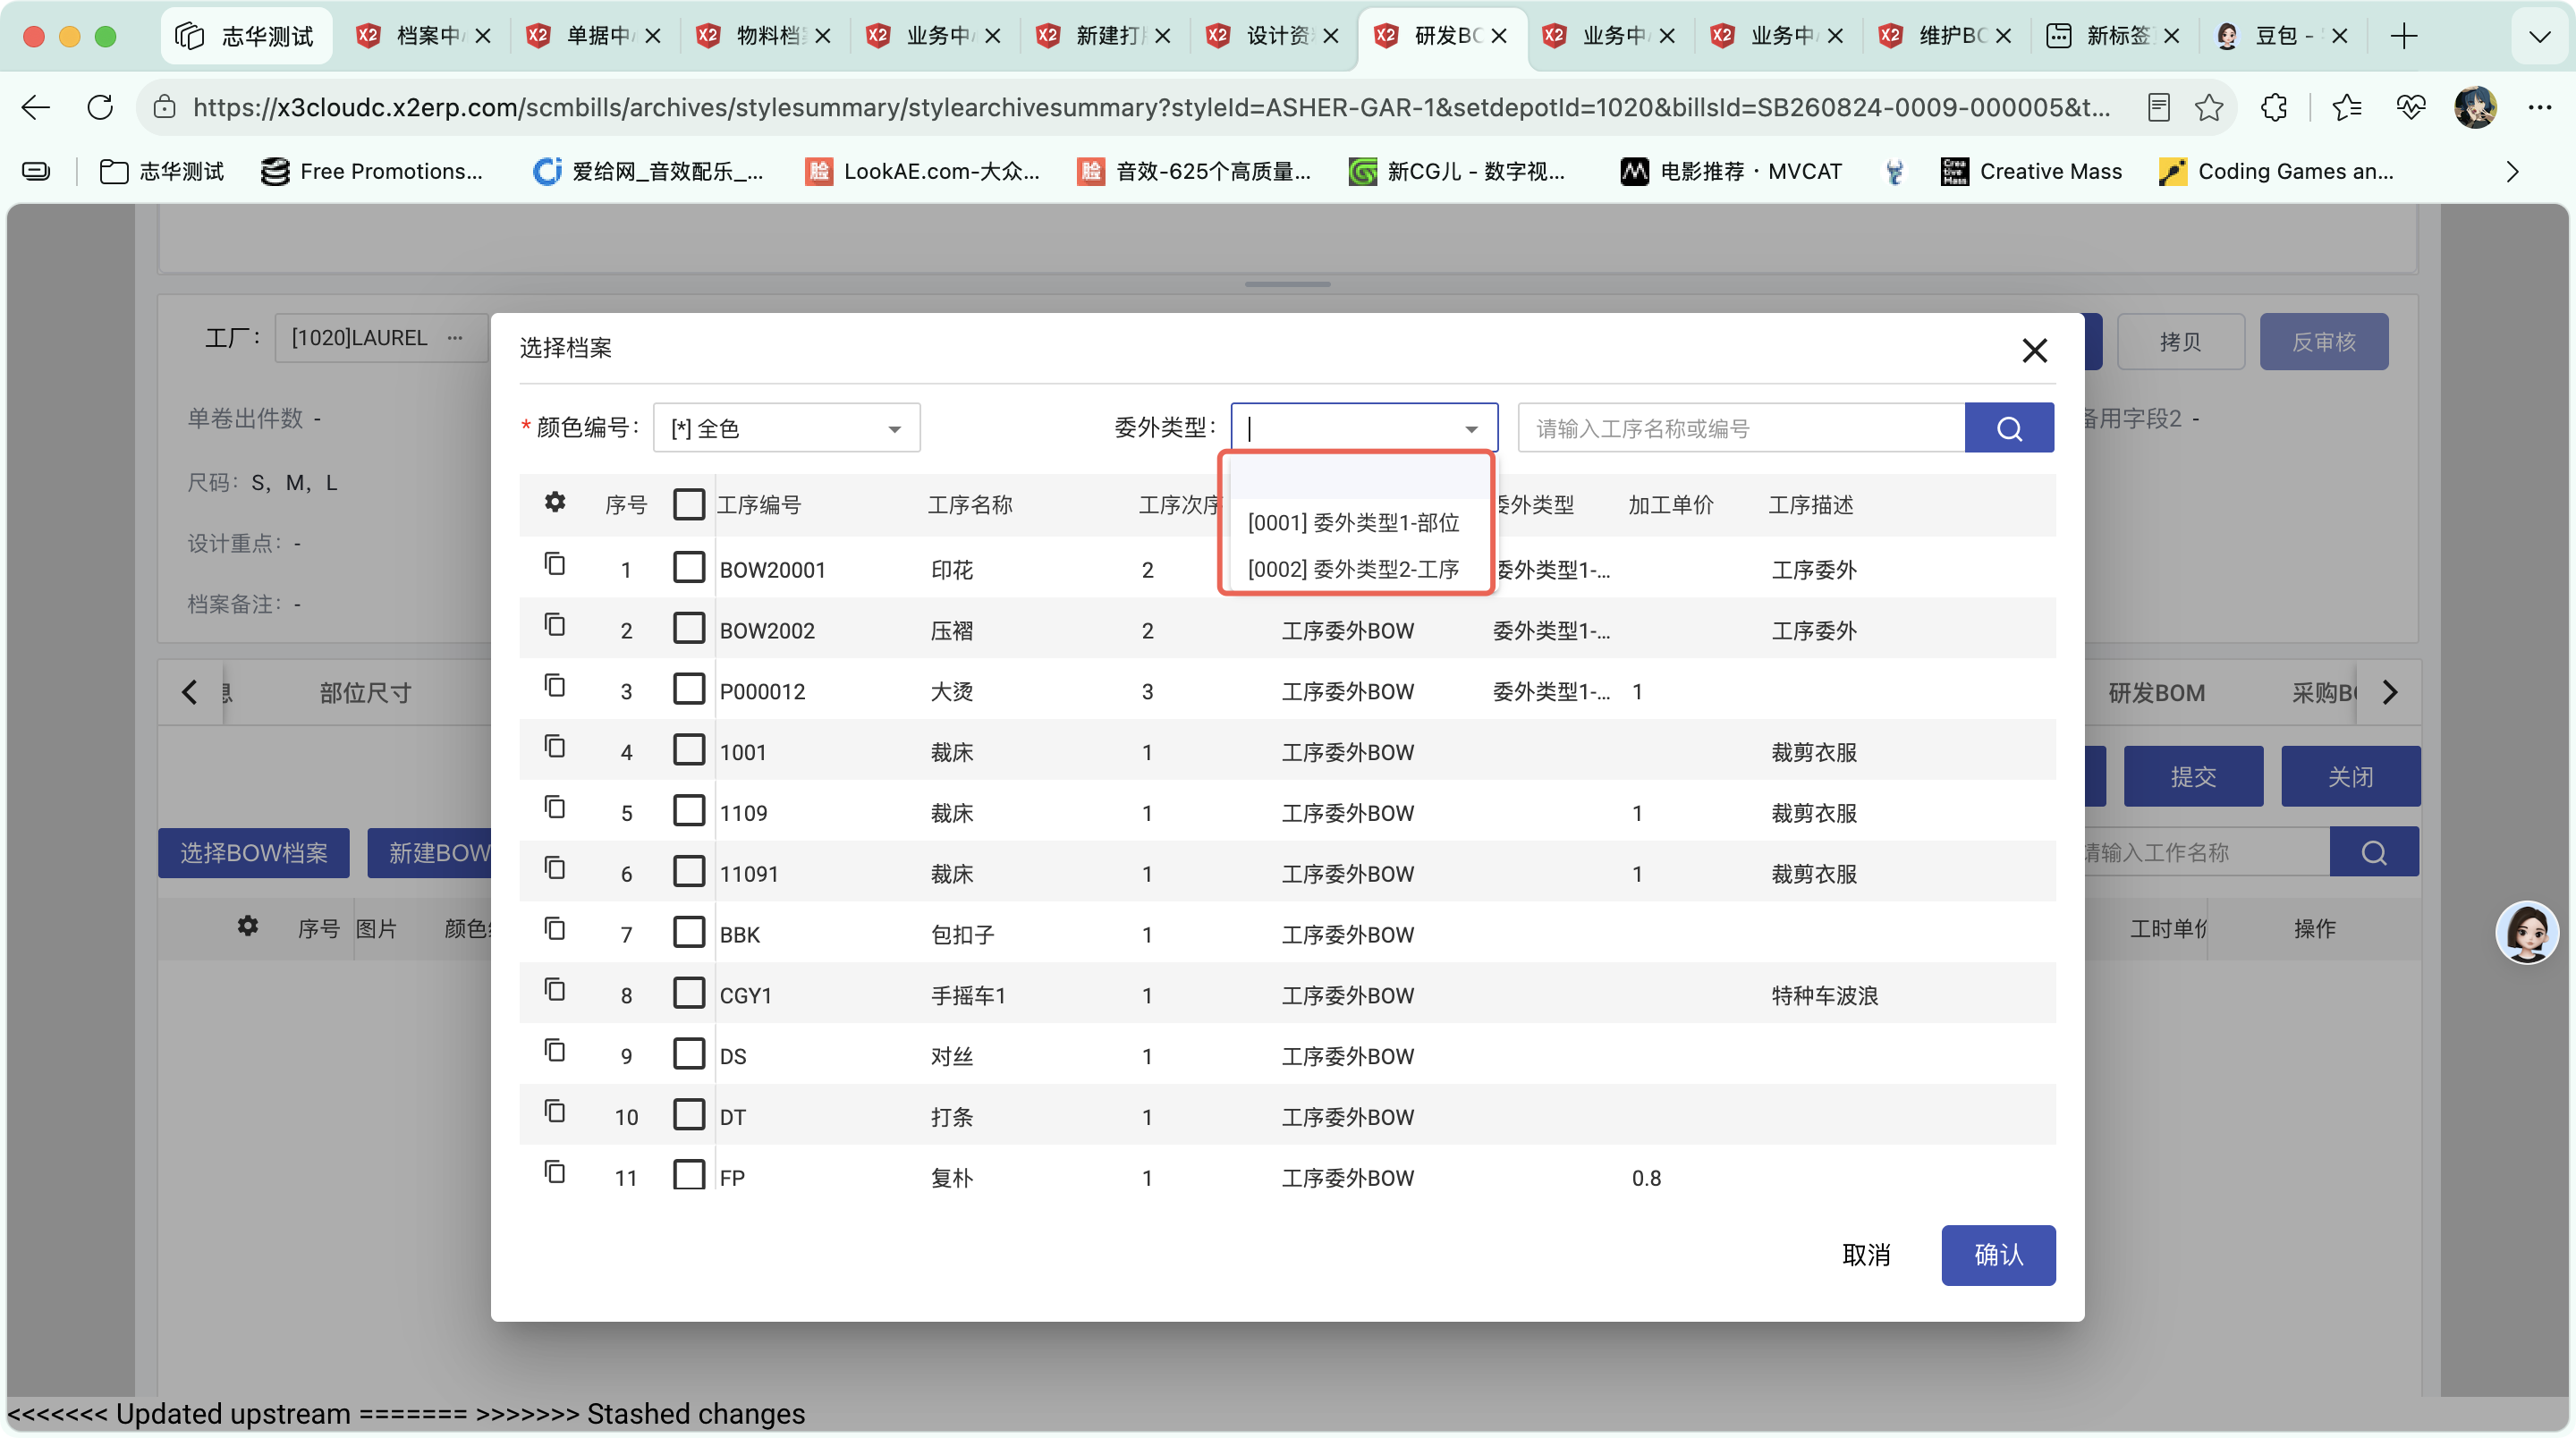Open the reader view icon in address bar
Screen dimensions: 2576x1438
tap(2159, 107)
